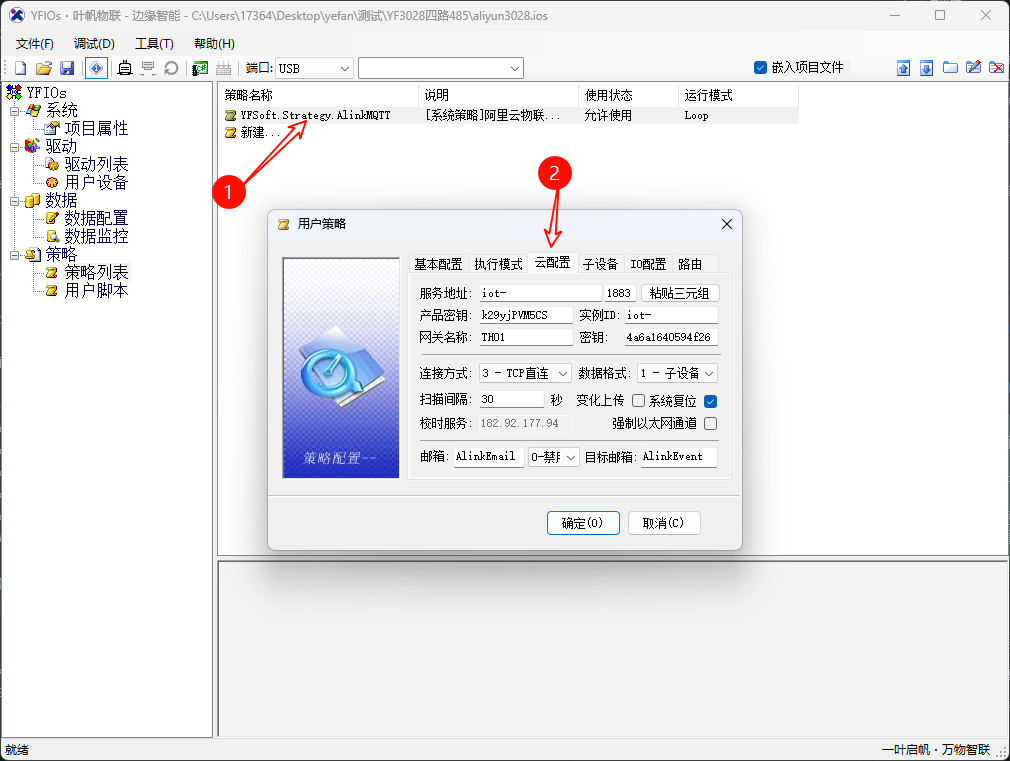Enable 强制以太网通道 option
This screenshot has width=1010, height=761.
(x=709, y=422)
